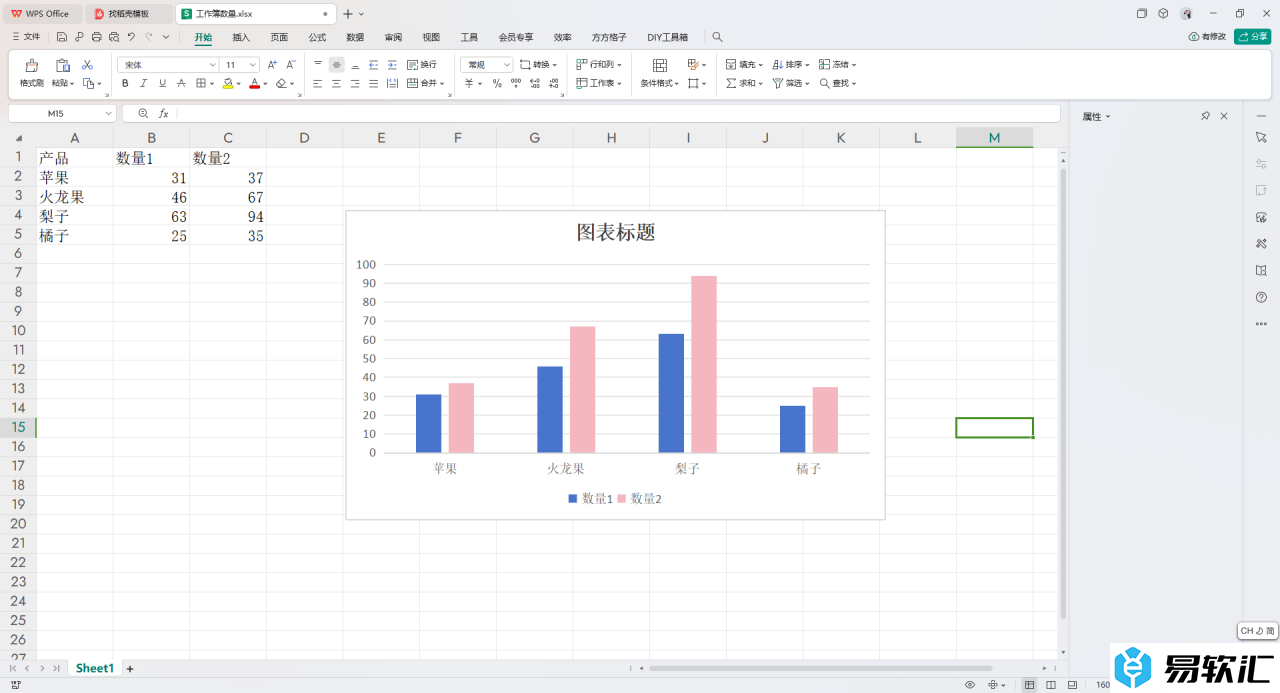1280x693 pixels.
Task: Click the Merge cells (合并) button
Action: 424,84
